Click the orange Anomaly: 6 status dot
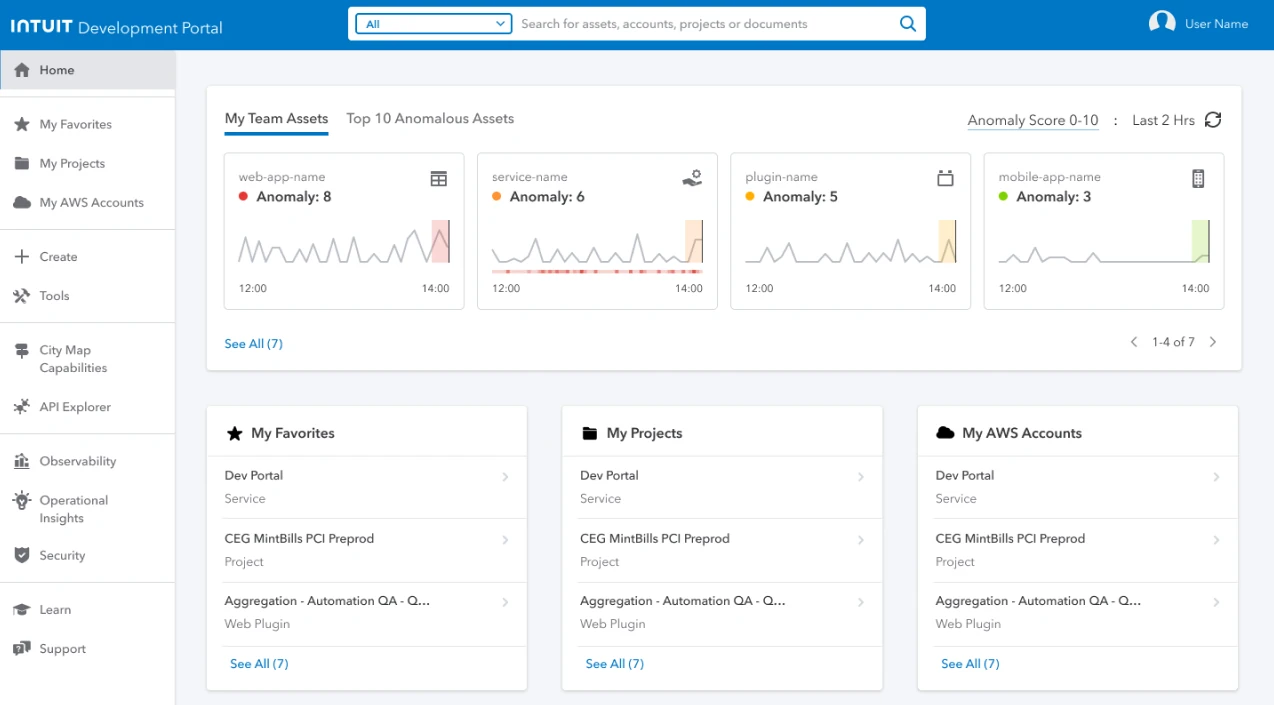The height and width of the screenshot is (705, 1274). click(x=496, y=197)
